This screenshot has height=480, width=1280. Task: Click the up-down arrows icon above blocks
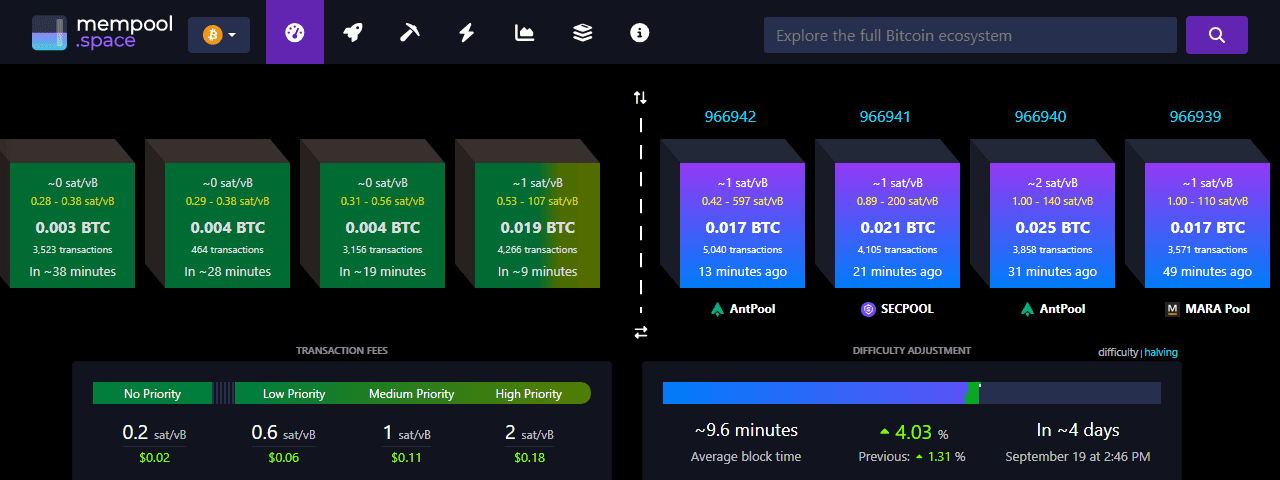[x=640, y=97]
